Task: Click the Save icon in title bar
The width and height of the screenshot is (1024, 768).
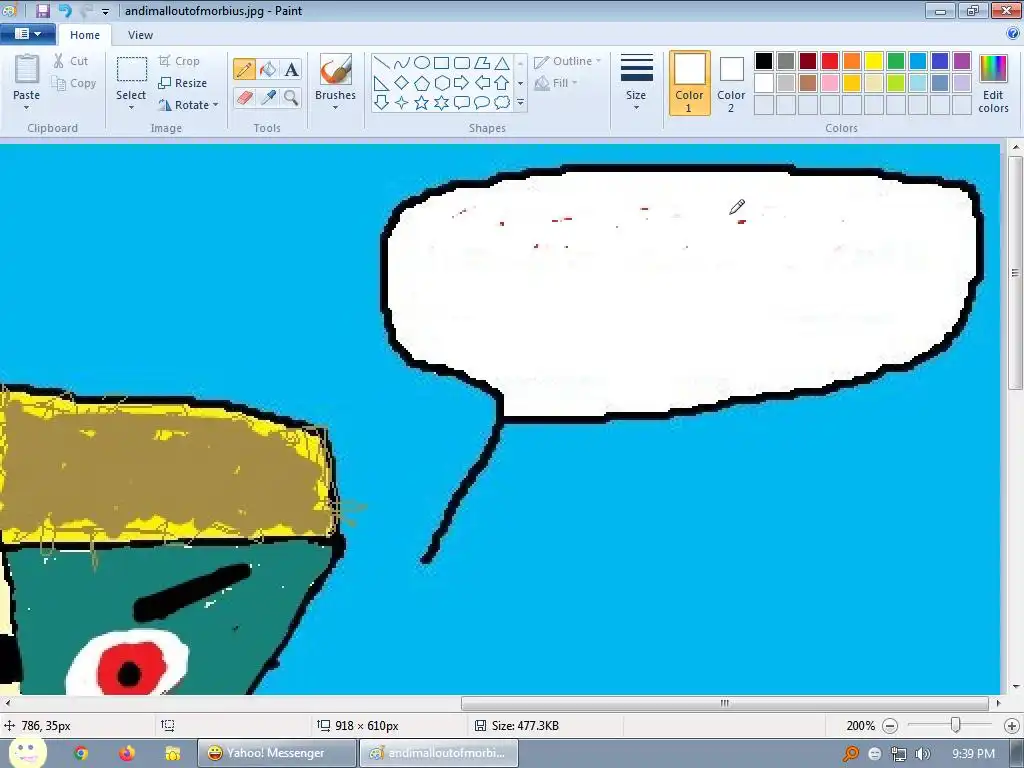Action: click(x=43, y=10)
